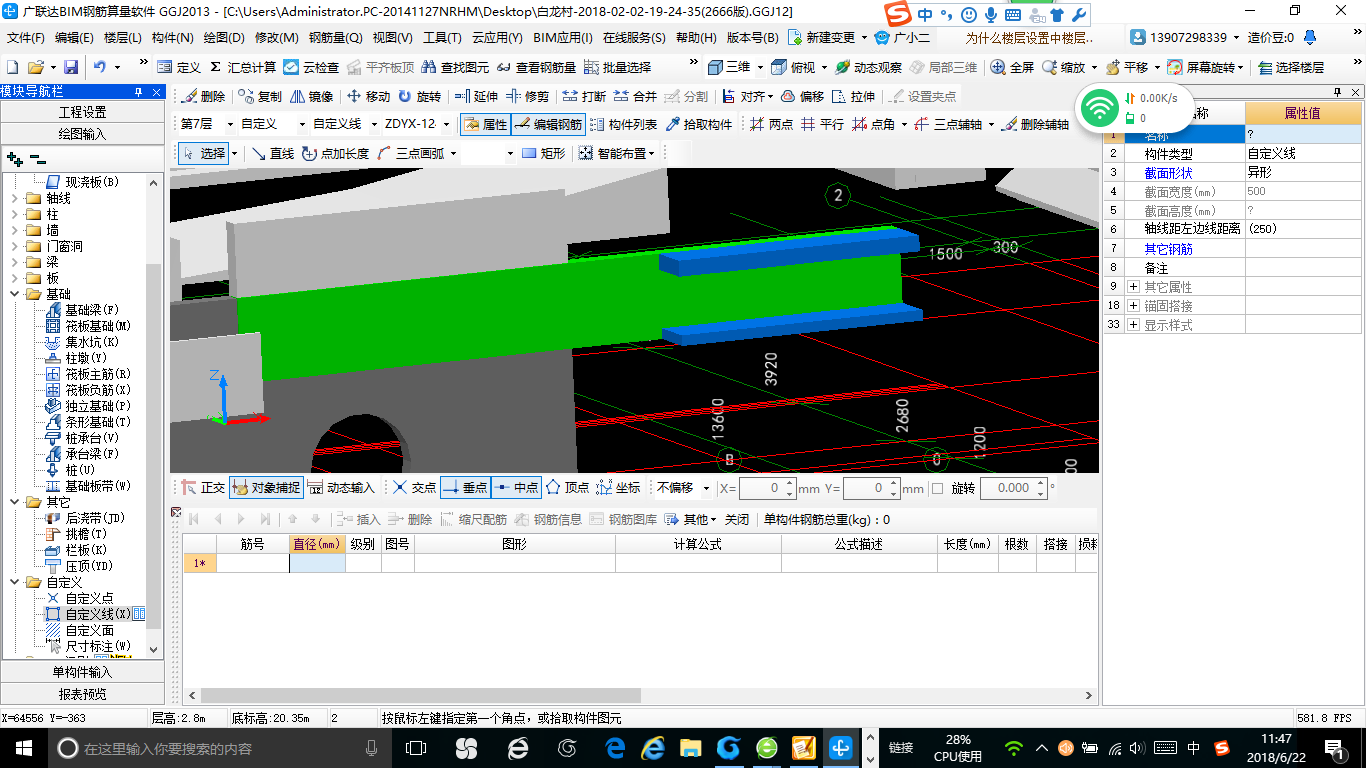
Task: Open the 帮助(H) menu
Action: pyautogui.click(x=696, y=38)
